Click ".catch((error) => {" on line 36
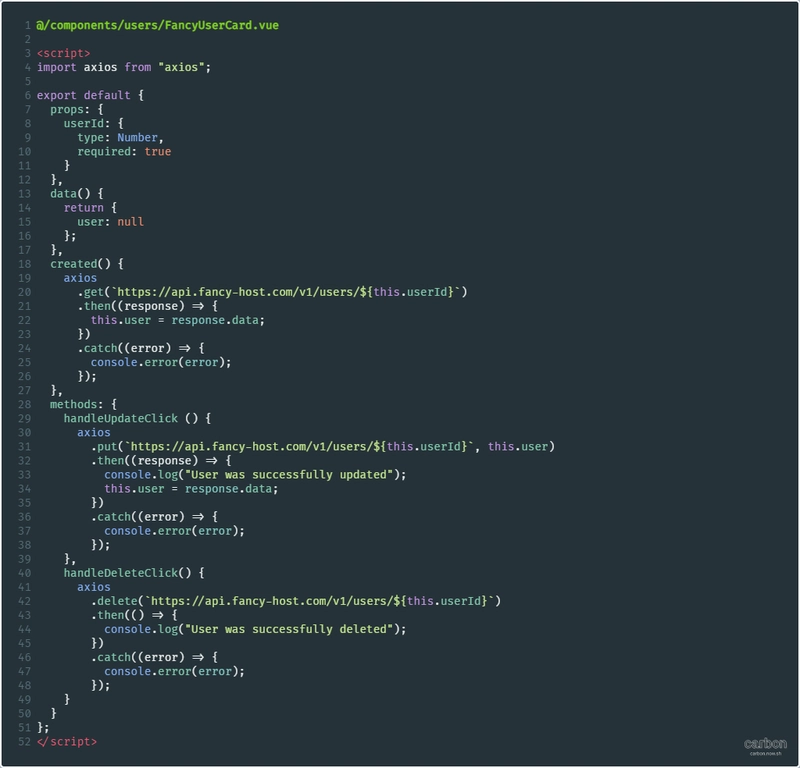The height and width of the screenshot is (768, 800). [x=155, y=517]
